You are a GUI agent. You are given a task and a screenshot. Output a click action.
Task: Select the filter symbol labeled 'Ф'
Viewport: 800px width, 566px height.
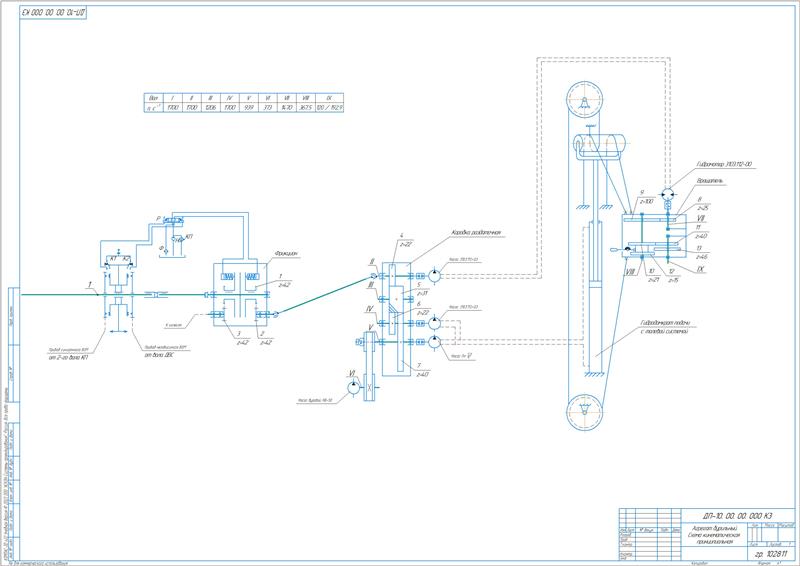tap(165, 250)
